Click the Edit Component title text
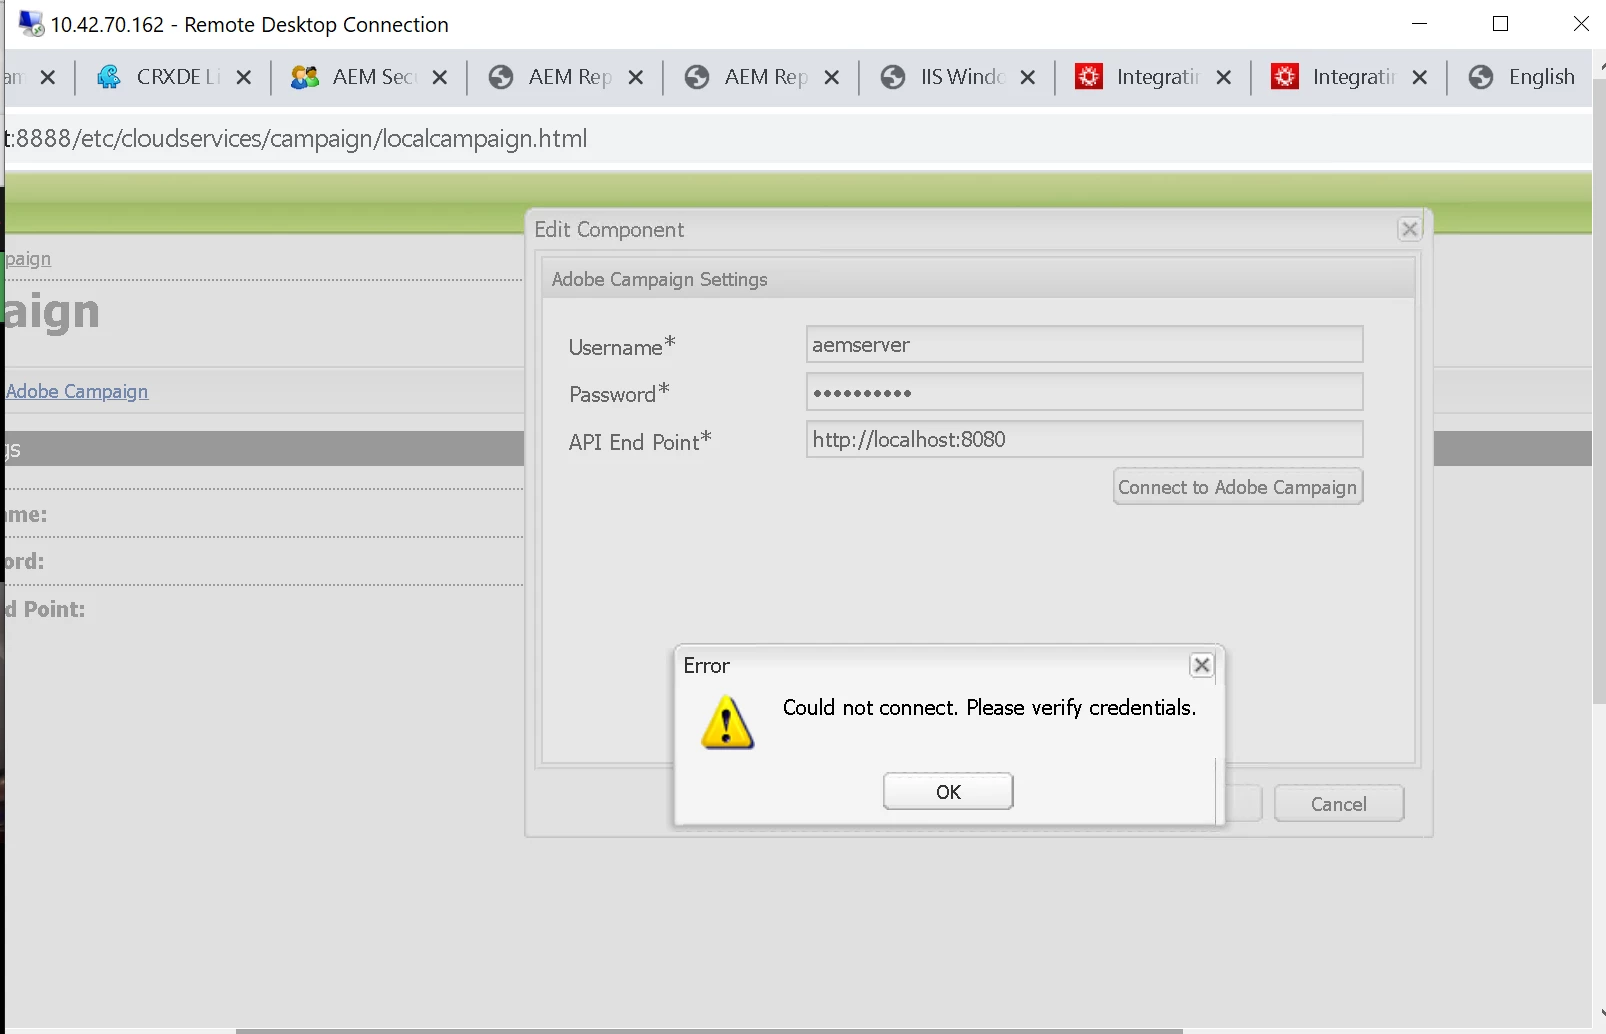Screen dimensions: 1606x1034 609,230
